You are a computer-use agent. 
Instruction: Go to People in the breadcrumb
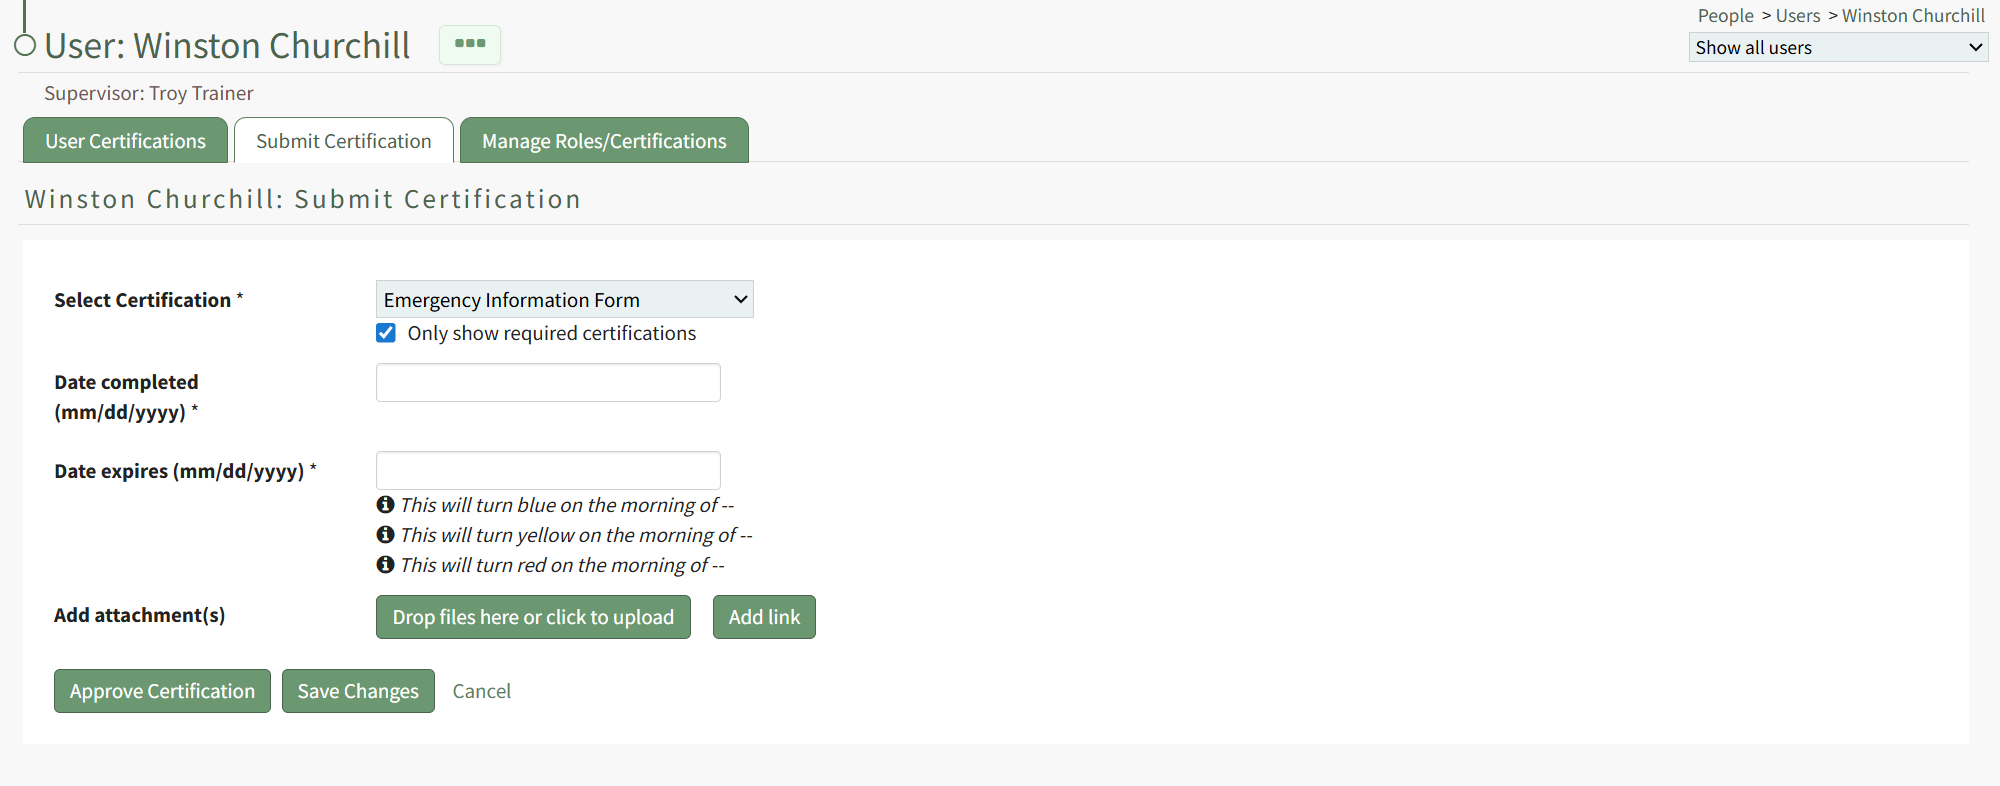point(1725,16)
